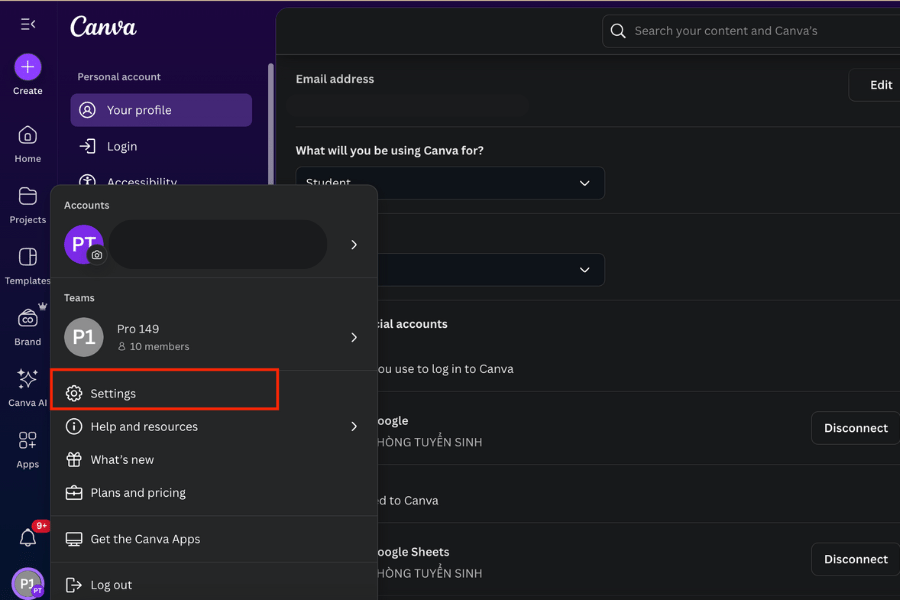
Task: Open Accessibility settings tab
Action: tap(161, 179)
